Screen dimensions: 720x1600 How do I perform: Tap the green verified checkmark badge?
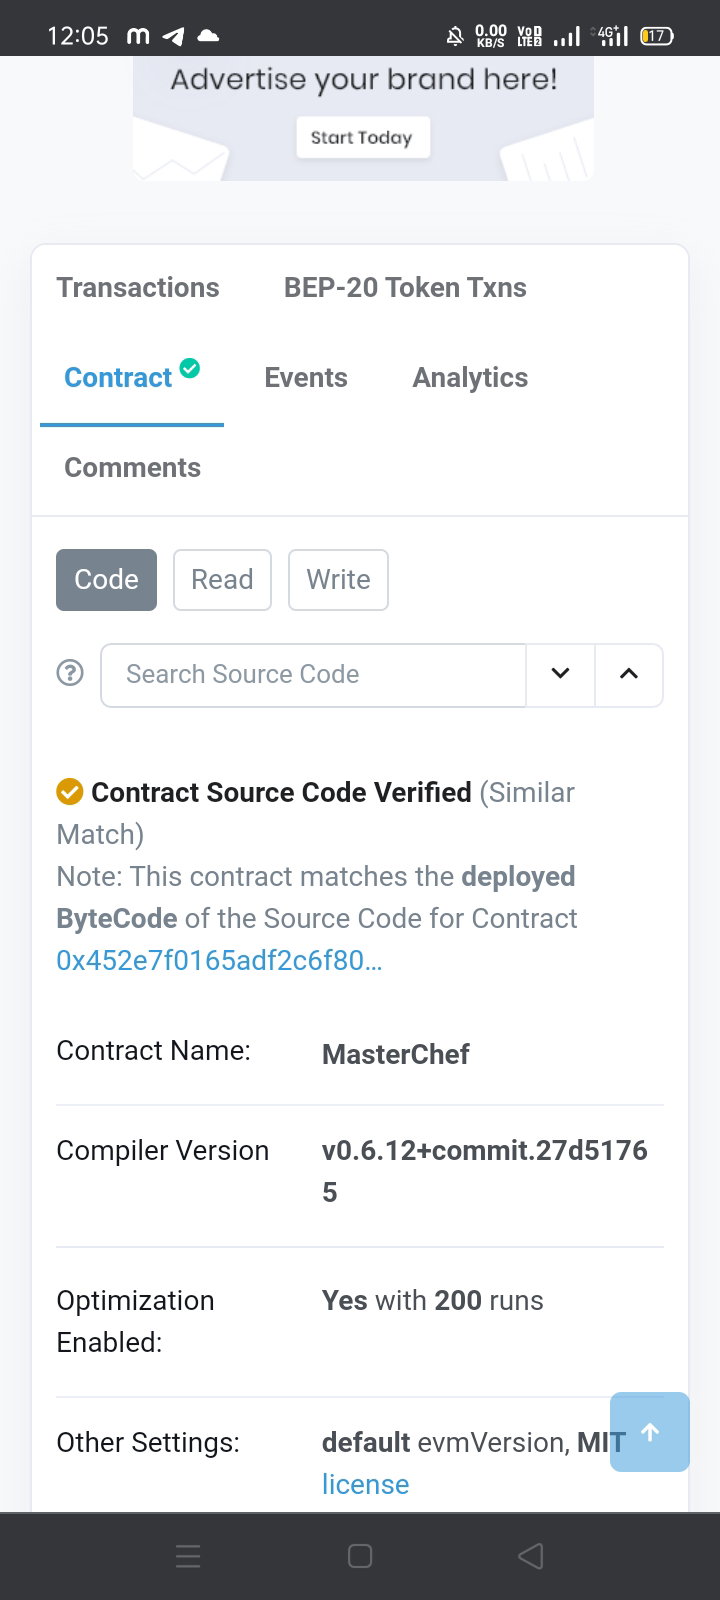pos(190,368)
